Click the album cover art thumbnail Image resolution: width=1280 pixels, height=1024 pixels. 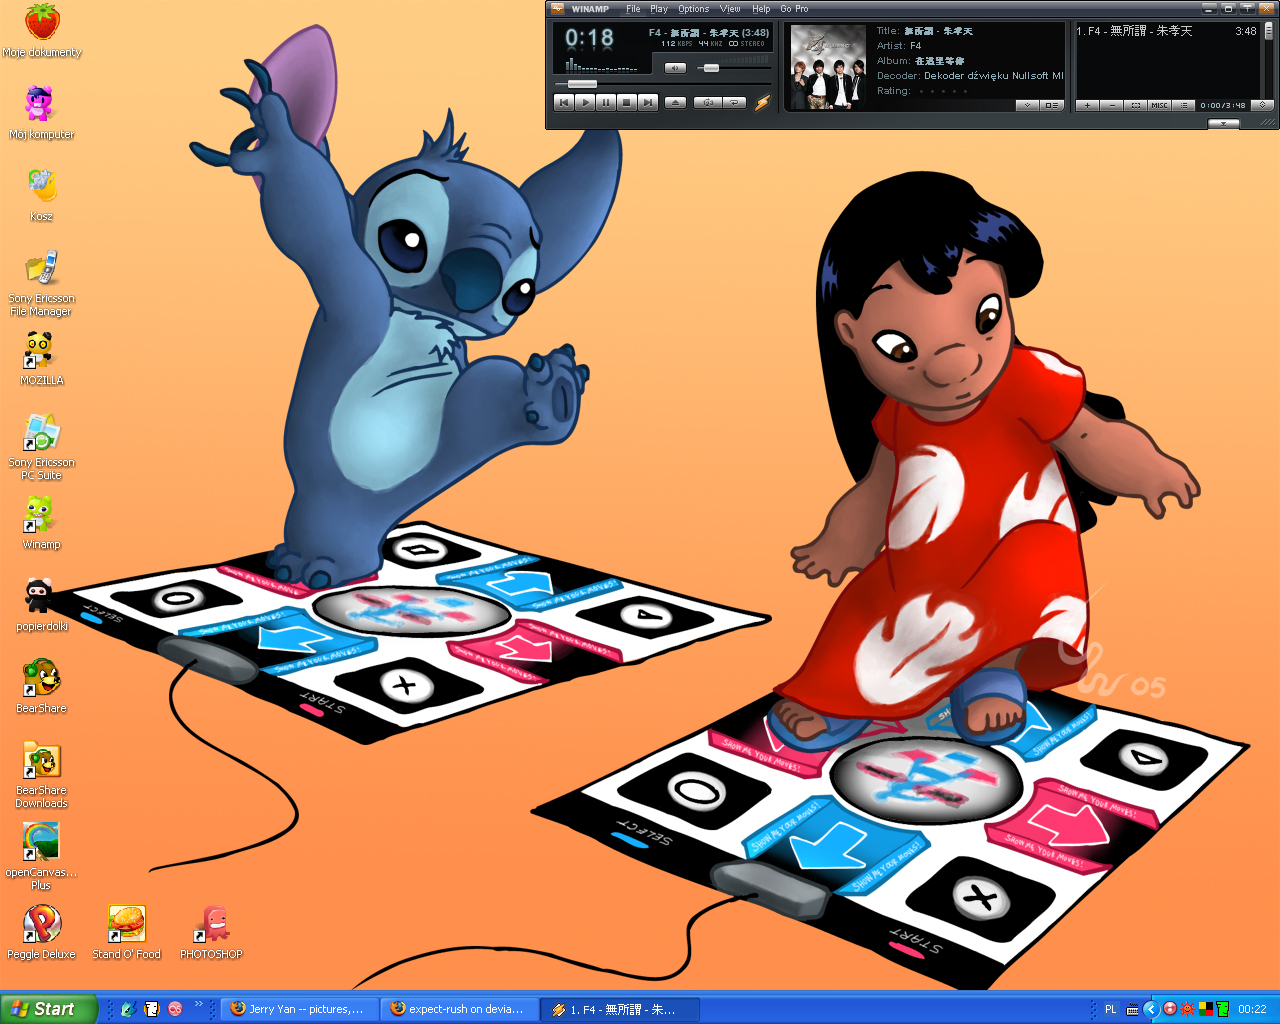click(828, 67)
